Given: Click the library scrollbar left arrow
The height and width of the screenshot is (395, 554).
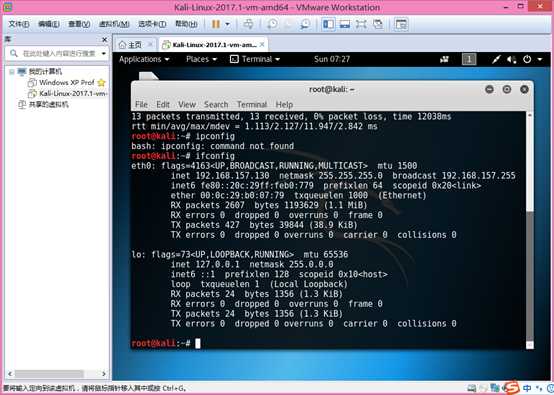Looking at the screenshot, I should [10, 374].
